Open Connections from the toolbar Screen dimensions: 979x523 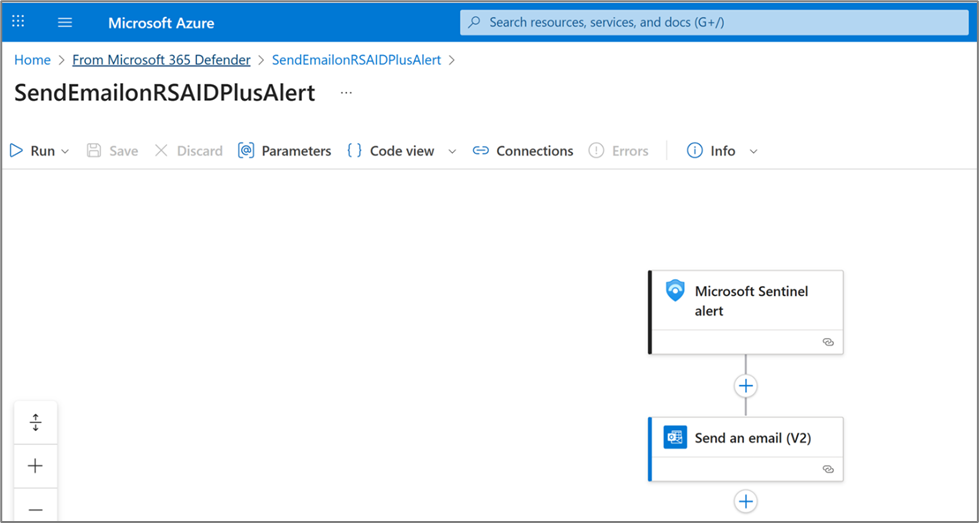point(523,151)
